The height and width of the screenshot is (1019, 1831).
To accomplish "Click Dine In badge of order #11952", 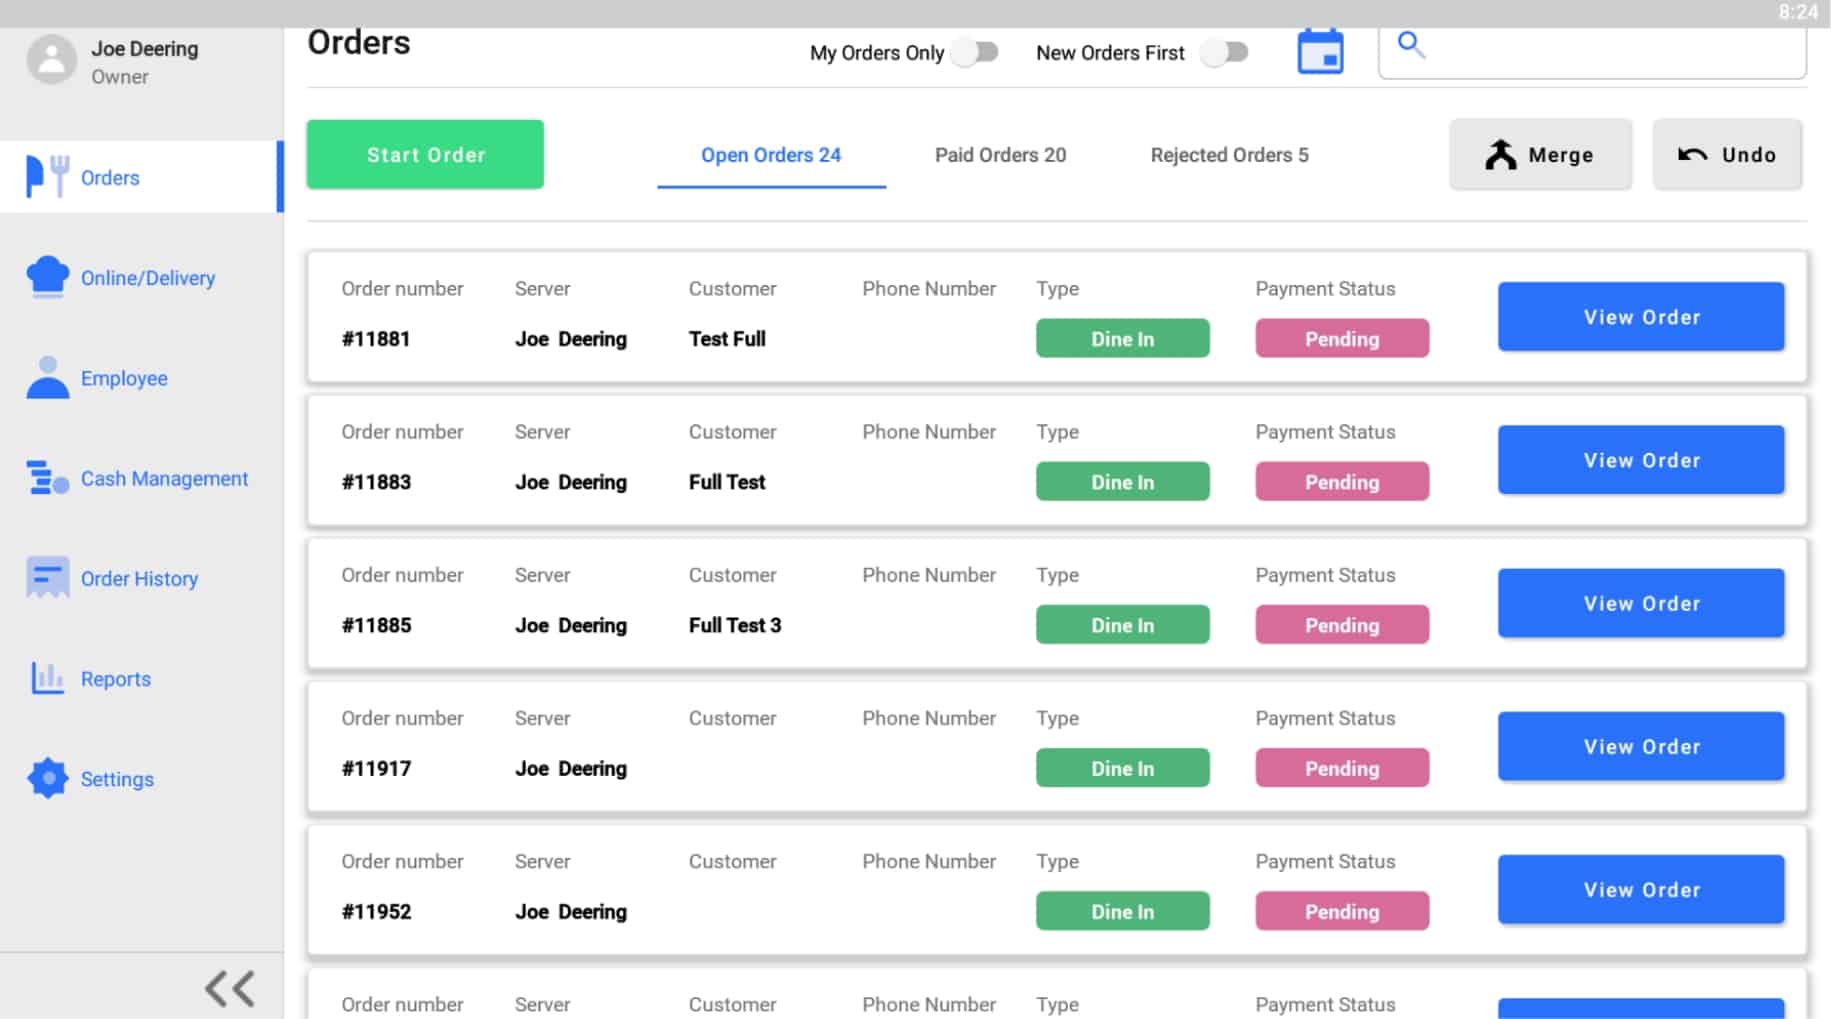I will point(1122,911).
